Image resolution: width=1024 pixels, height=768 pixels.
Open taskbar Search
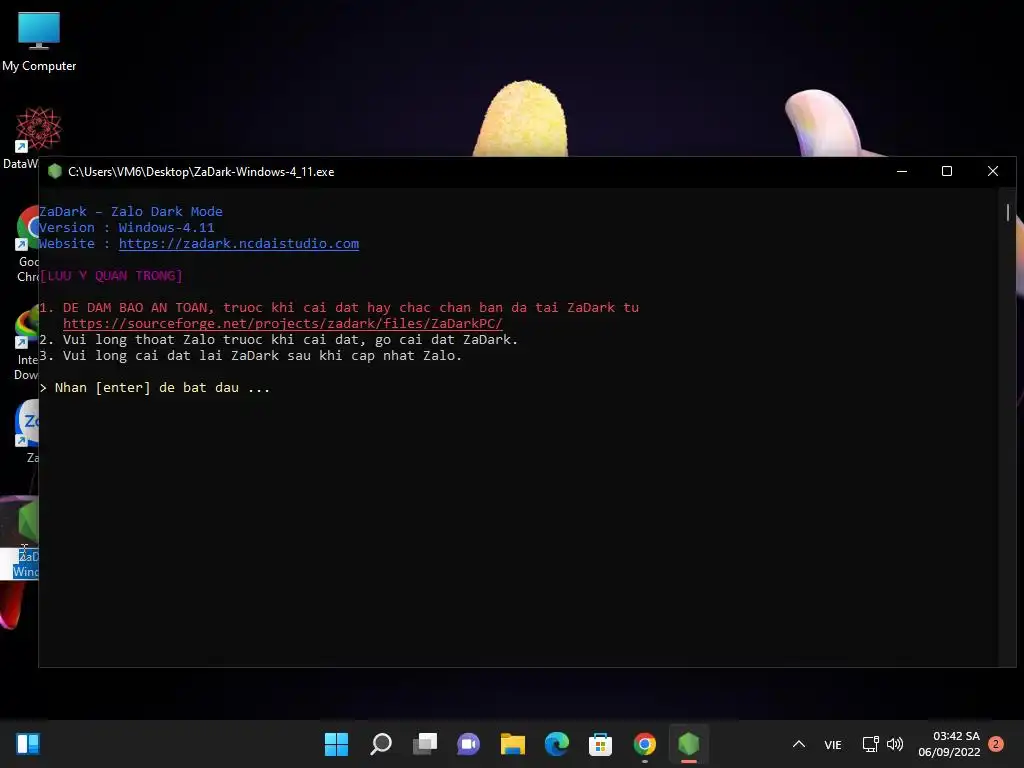(x=381, y=744)
